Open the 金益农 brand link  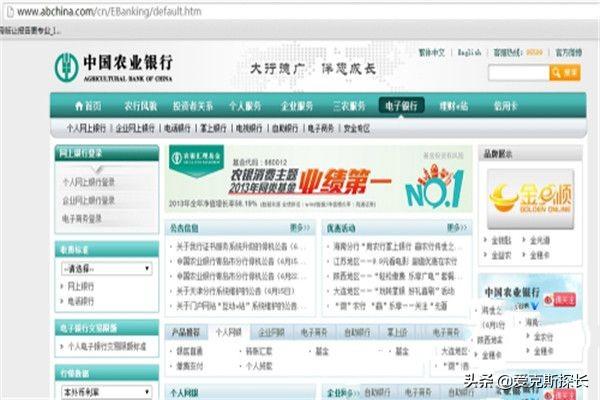[x=501, y=255]
